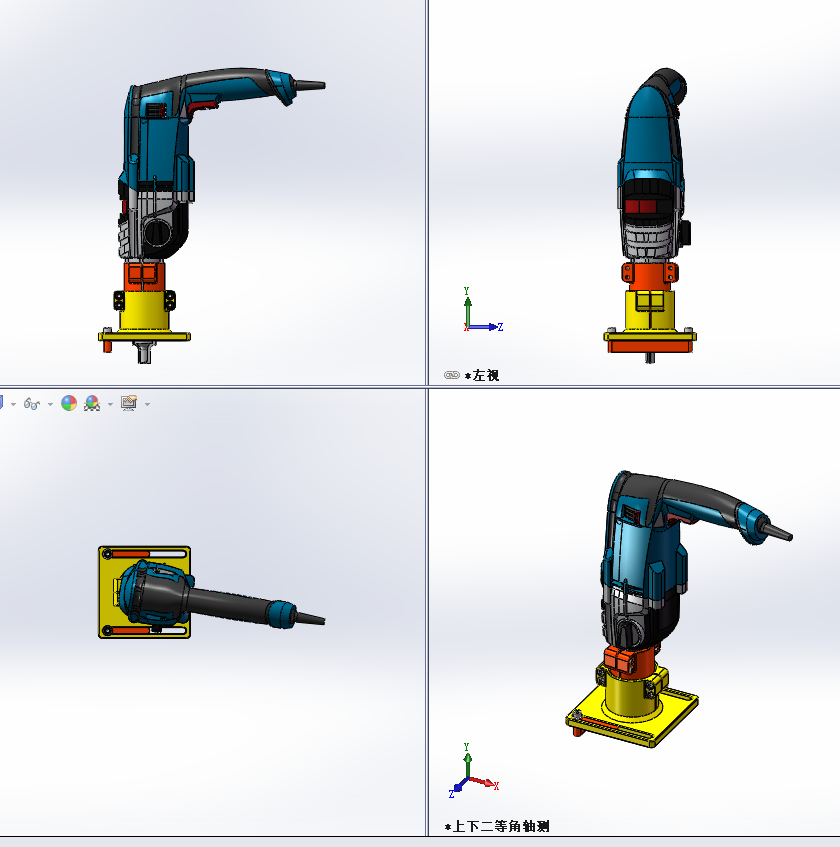840x847 pixels.
Task: Click the *上下二等角轴测 view label
Action: tap(497, 826)
